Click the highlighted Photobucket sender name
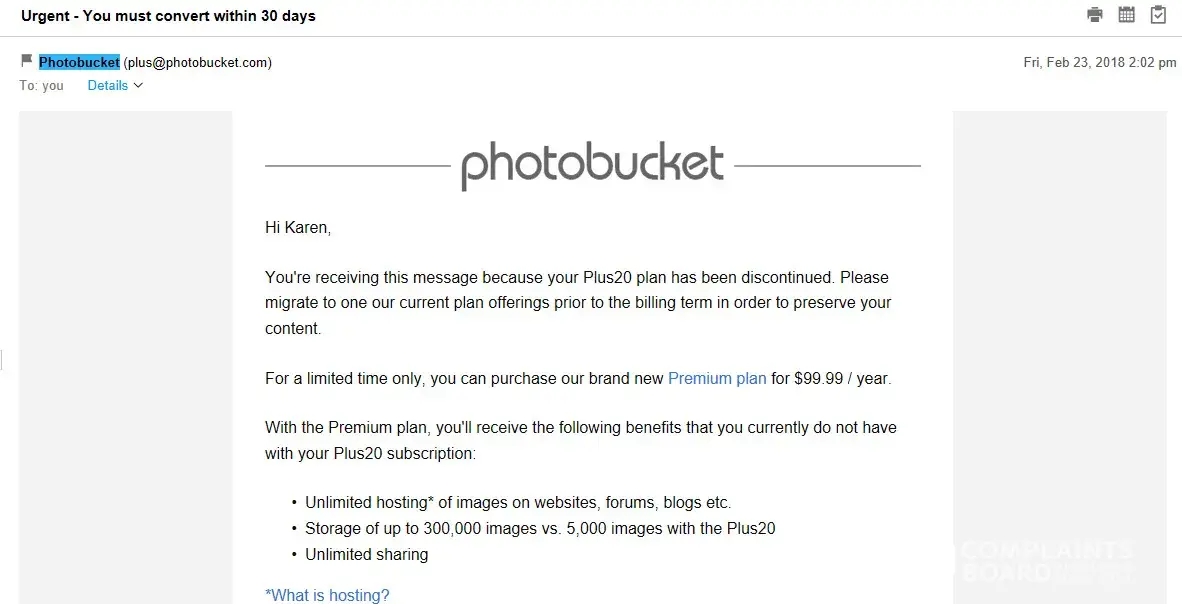Viewport: 1182px width, 604px height. tap(79, 62)
